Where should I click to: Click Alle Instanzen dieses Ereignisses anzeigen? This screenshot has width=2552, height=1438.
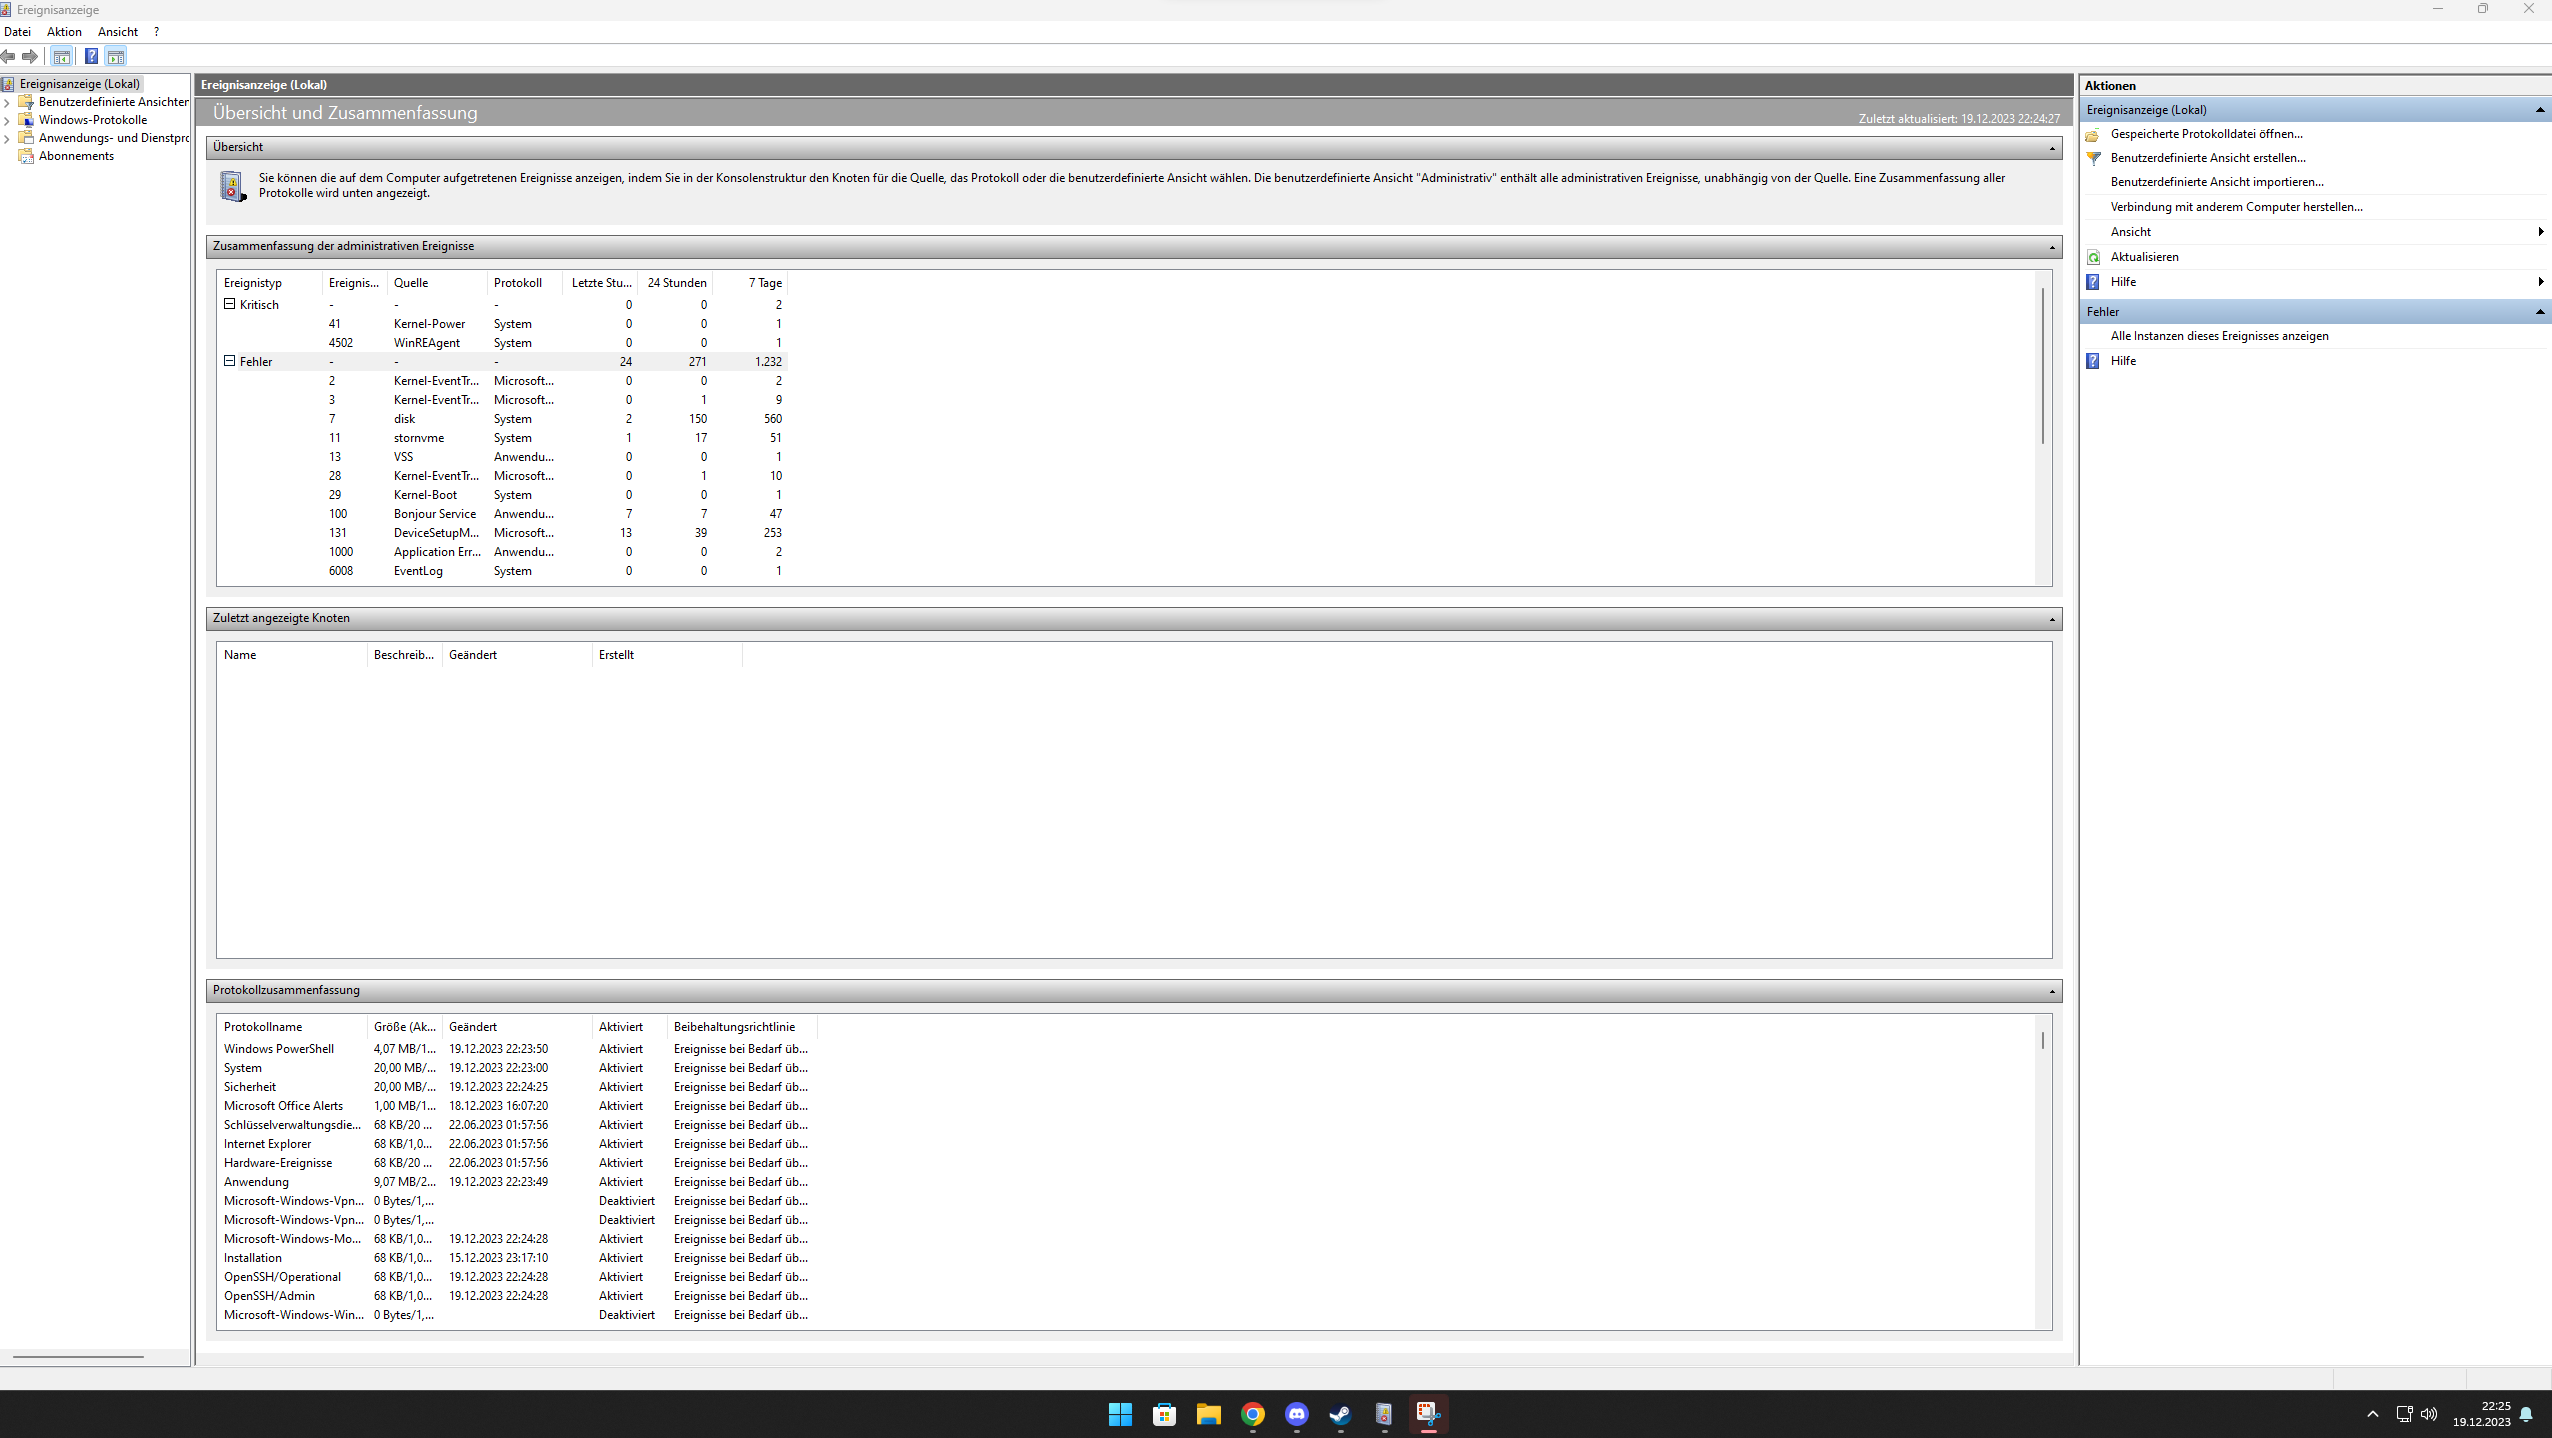[2219, 336]
